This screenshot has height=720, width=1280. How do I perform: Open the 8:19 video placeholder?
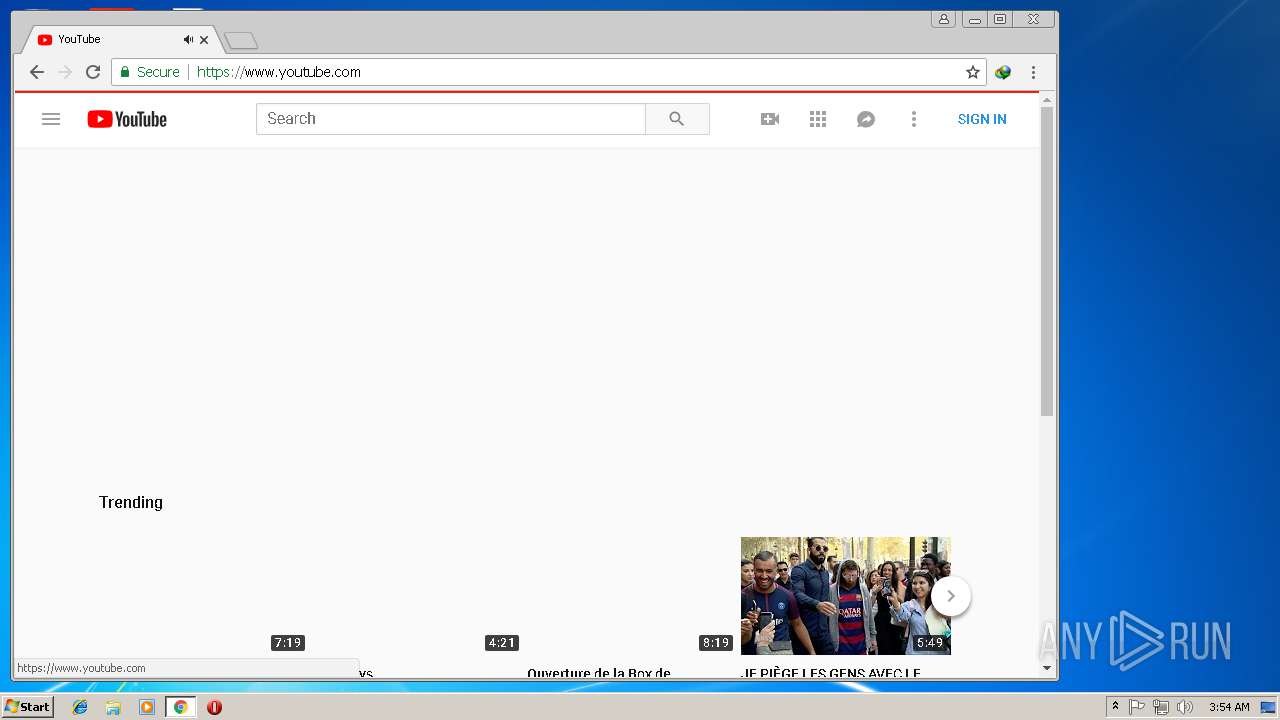pyautogui.click(x=631, y=596)
